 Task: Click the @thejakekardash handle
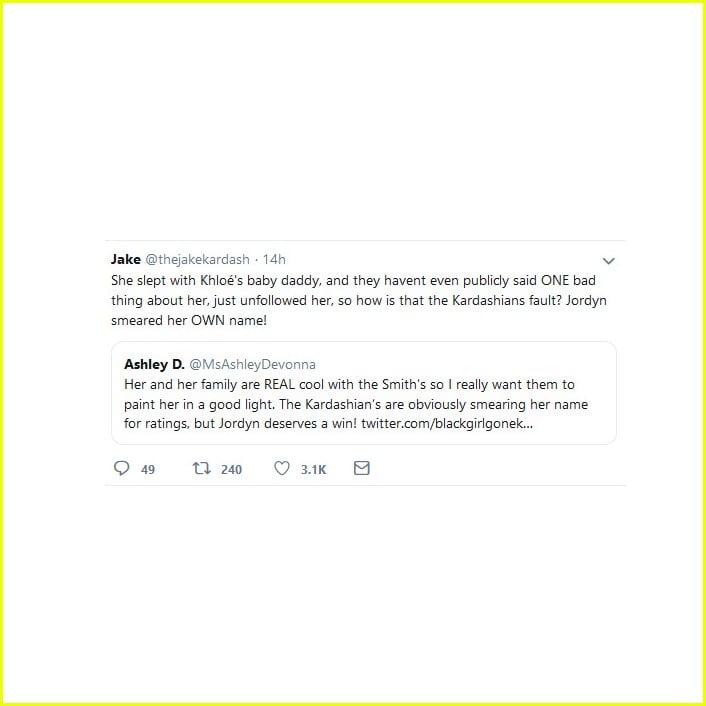(197, 259)
